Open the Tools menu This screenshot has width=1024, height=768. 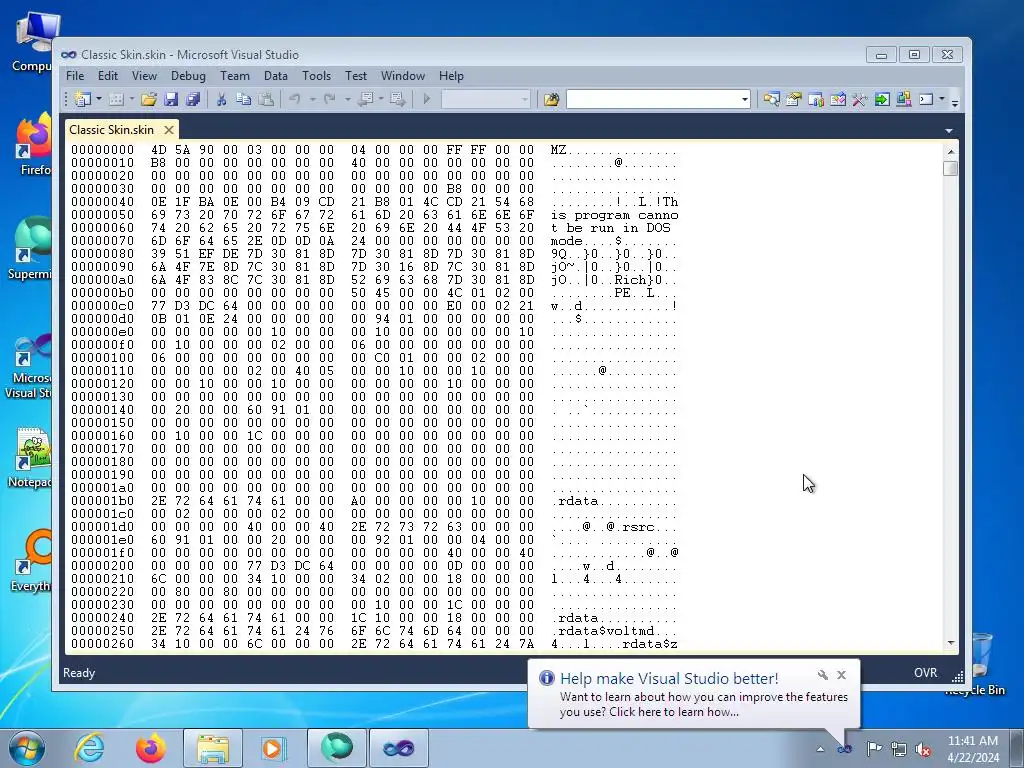point(316,76)
